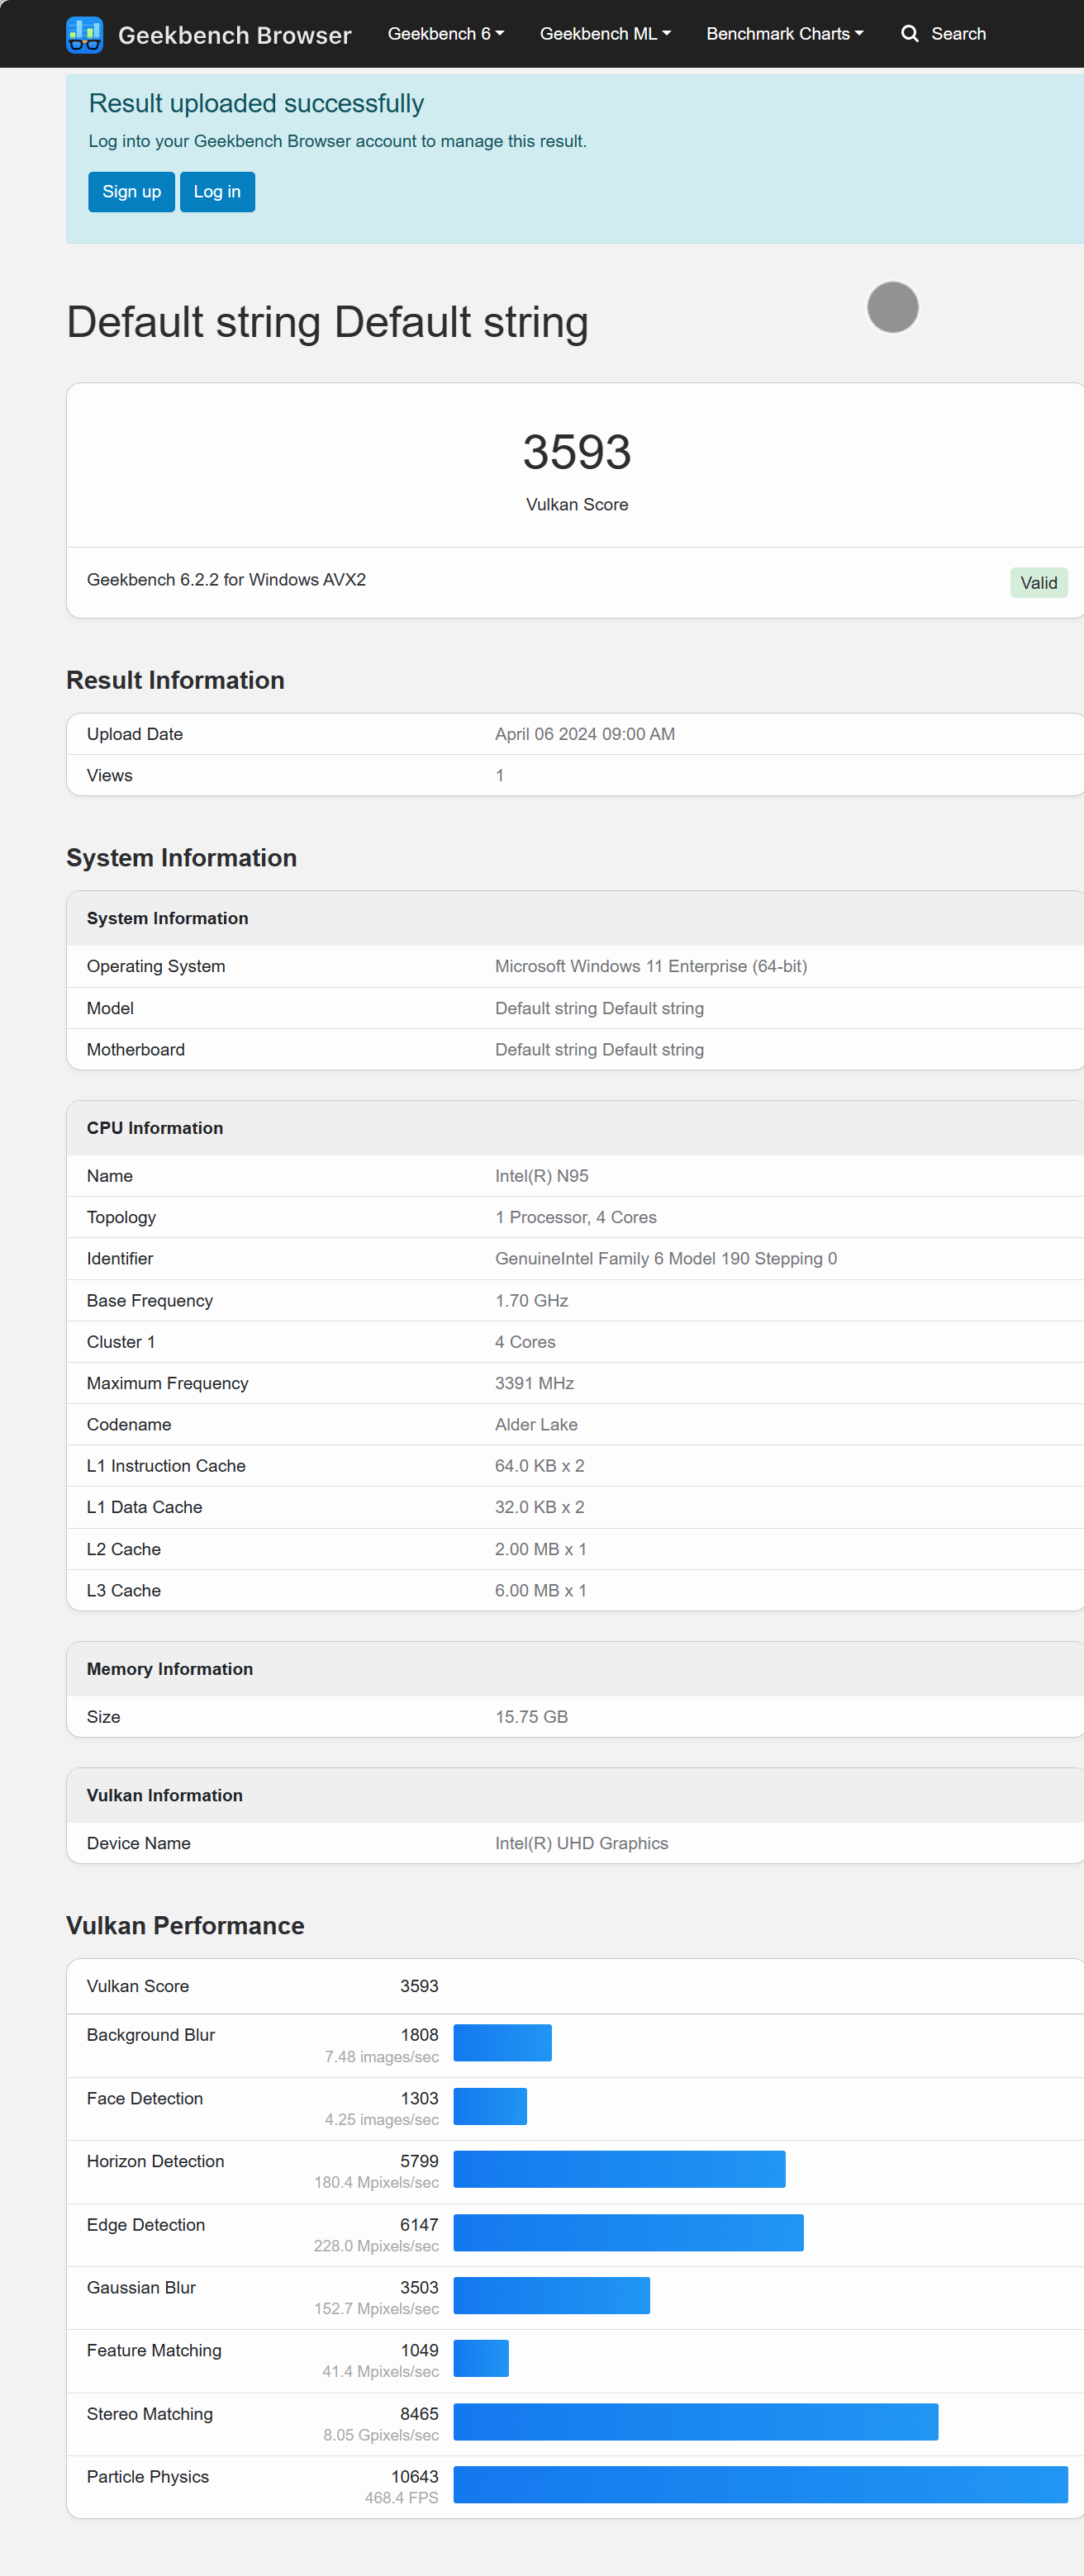Select L2 Cache value '2.00 MB x 1'
Viewport: 1084px width, 2576px height.
pos(541,1549)
